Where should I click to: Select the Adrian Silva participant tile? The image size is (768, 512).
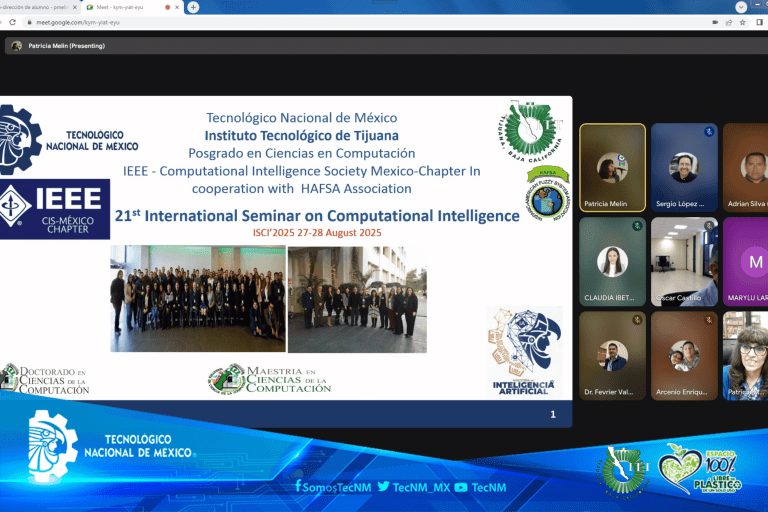745,168
